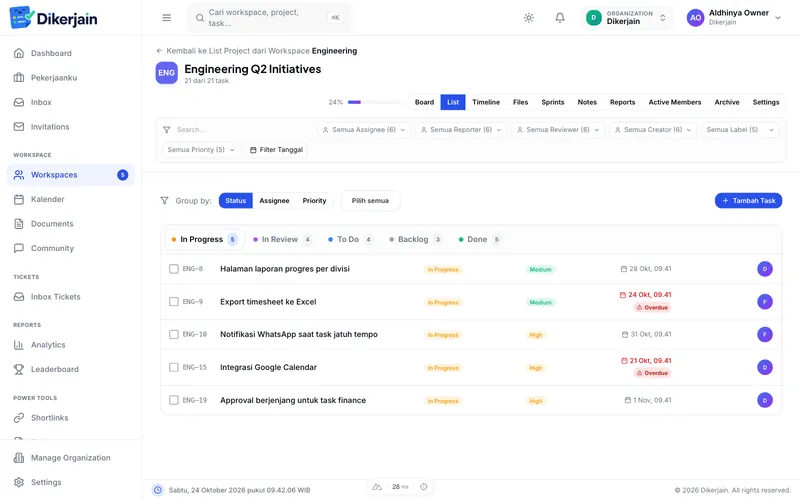800x500 pixels.
Task: Go back via Kembali ke List Project link
Action: coord(257,51)
